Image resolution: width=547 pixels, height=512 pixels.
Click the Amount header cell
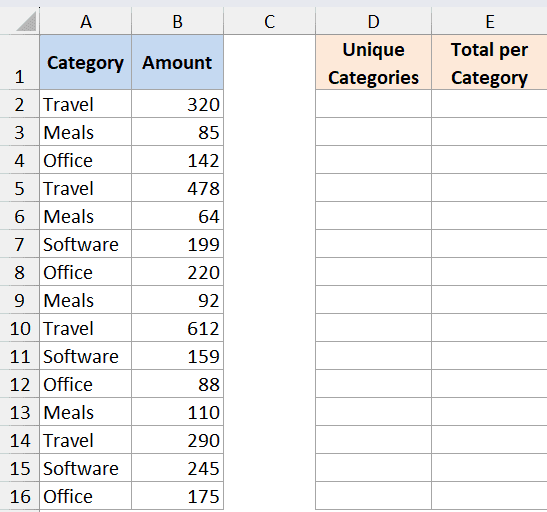pos(177,62)
